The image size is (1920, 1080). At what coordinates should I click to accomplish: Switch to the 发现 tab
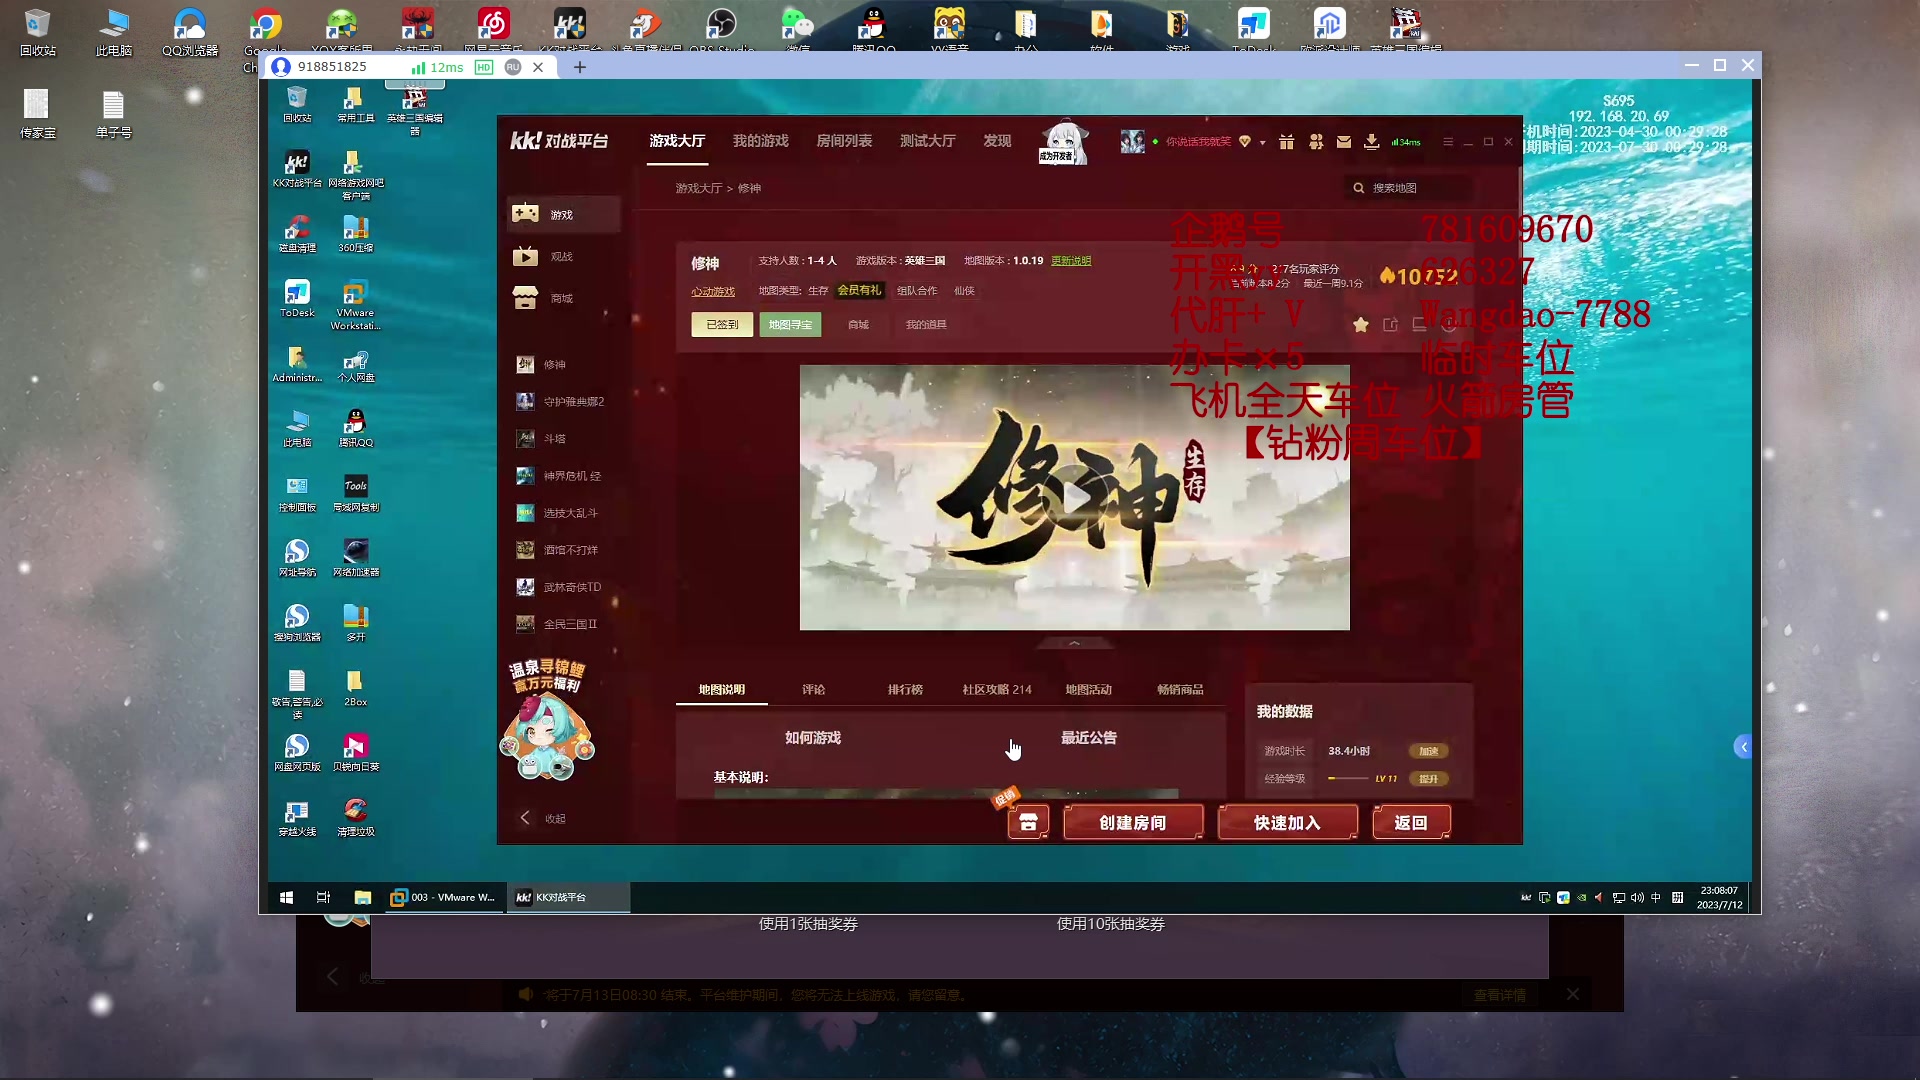[x=997, y=141]
